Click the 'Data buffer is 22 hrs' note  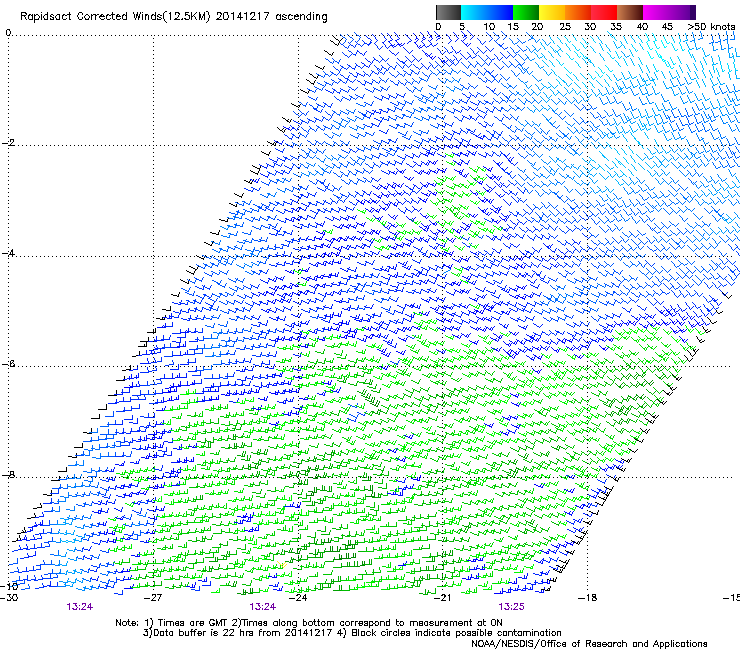(353, 633)
